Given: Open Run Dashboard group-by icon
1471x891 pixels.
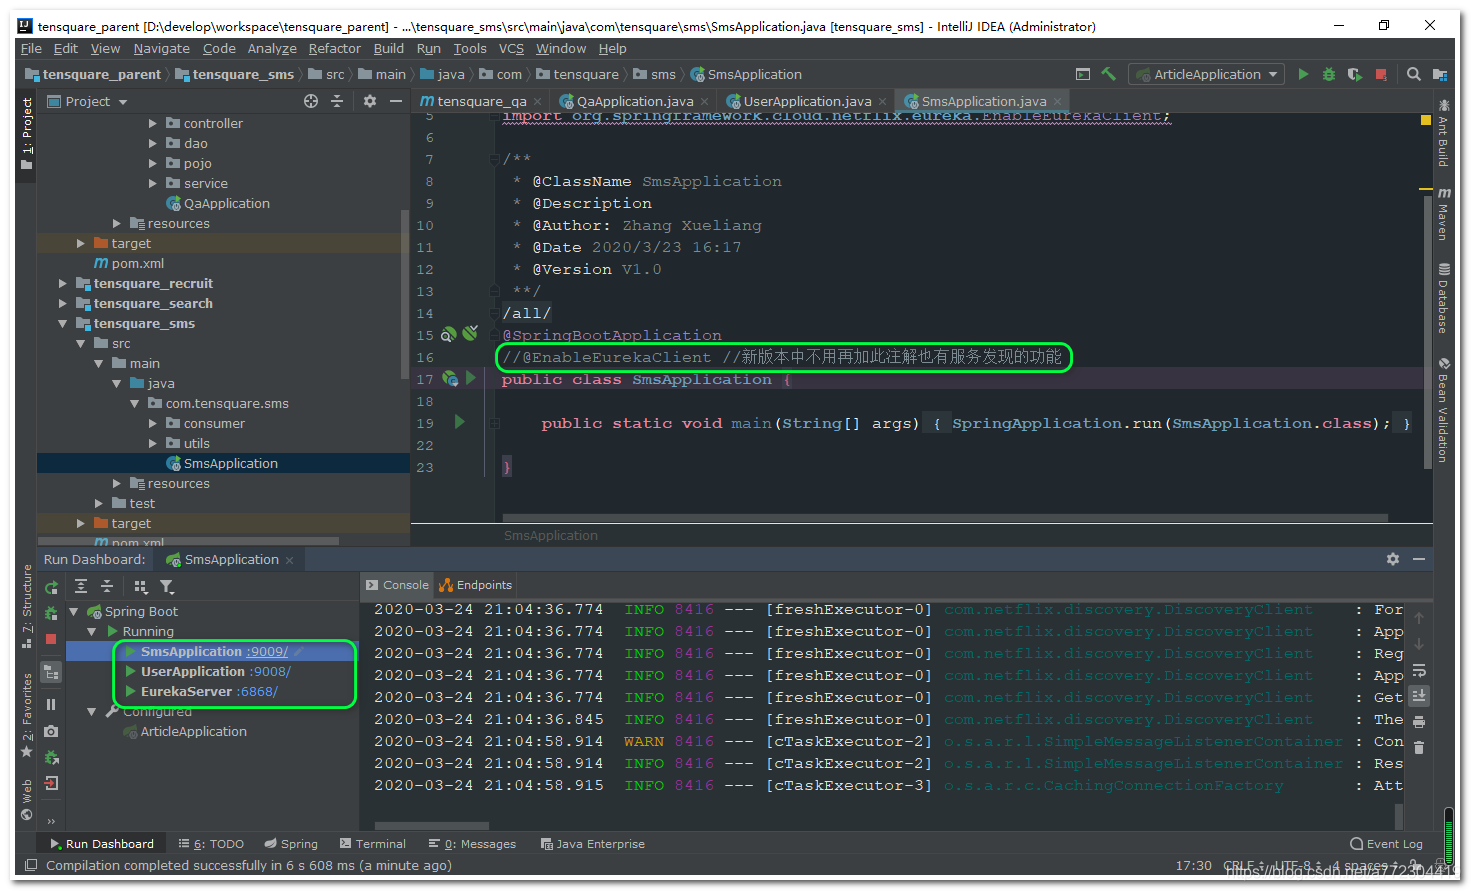Looking at the screenshot, I should click(140, 587).
